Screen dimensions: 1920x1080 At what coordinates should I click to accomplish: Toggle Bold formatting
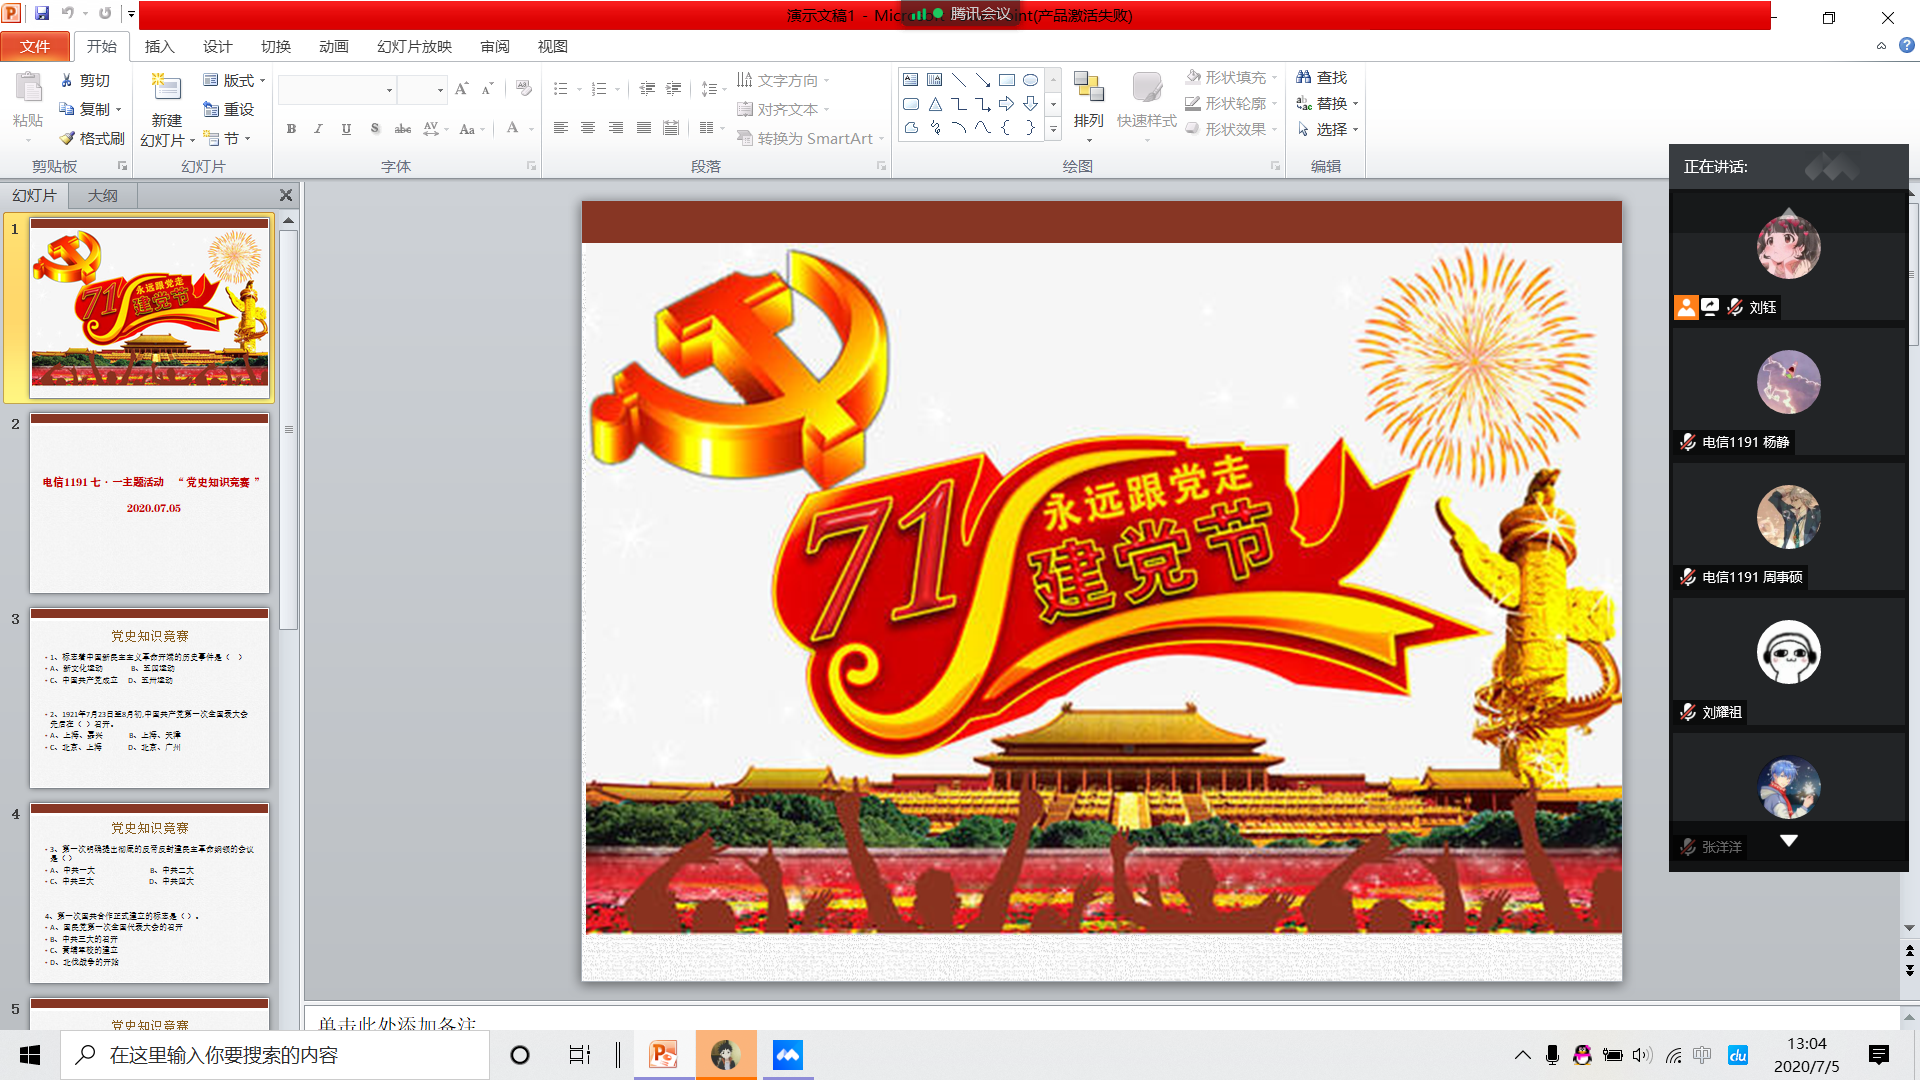(291, 128)
